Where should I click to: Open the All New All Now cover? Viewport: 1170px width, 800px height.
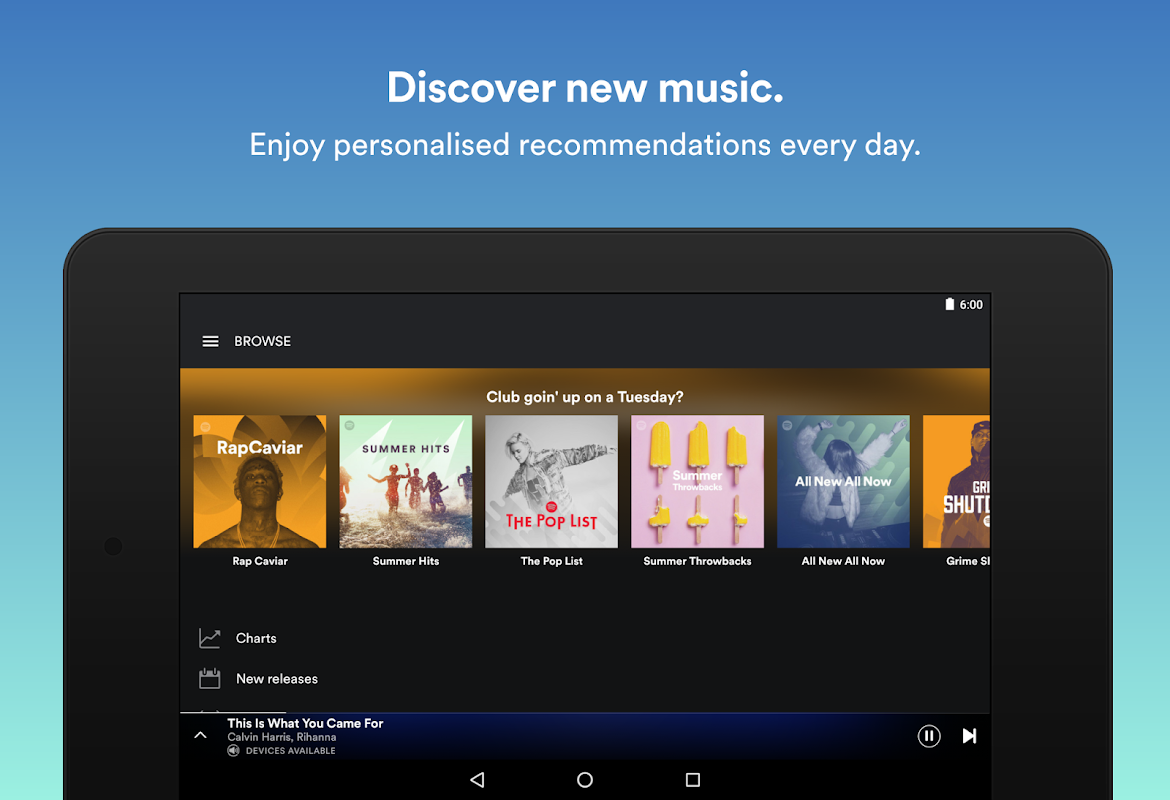click(x=843, y=481)
